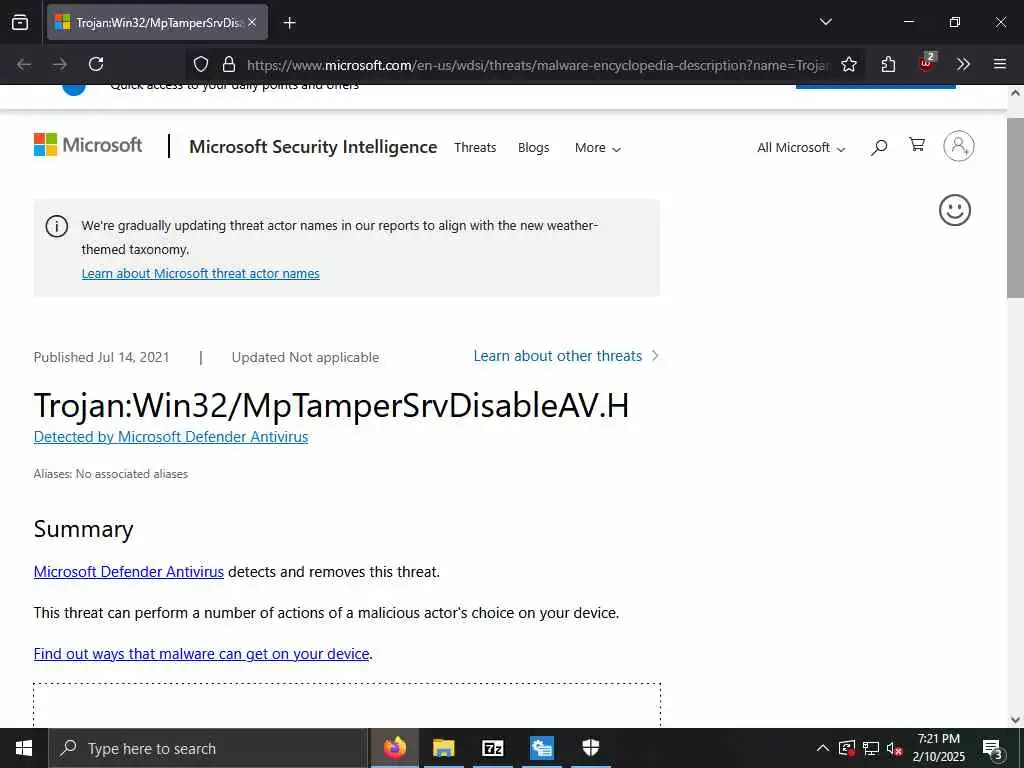The image size is (1024, 768).
Task: Open the Threats menu item
Action: pos(475,148)
